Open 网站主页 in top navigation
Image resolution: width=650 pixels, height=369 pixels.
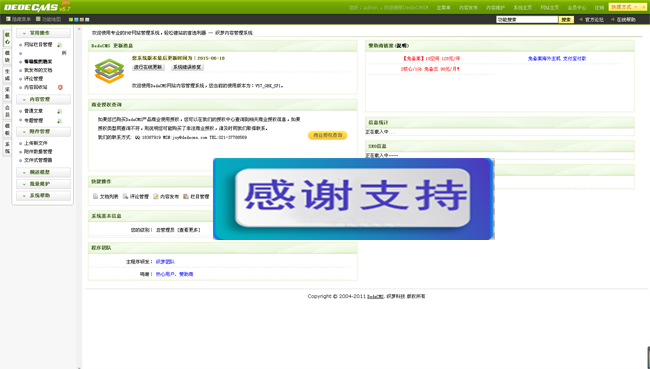[550, 8]
